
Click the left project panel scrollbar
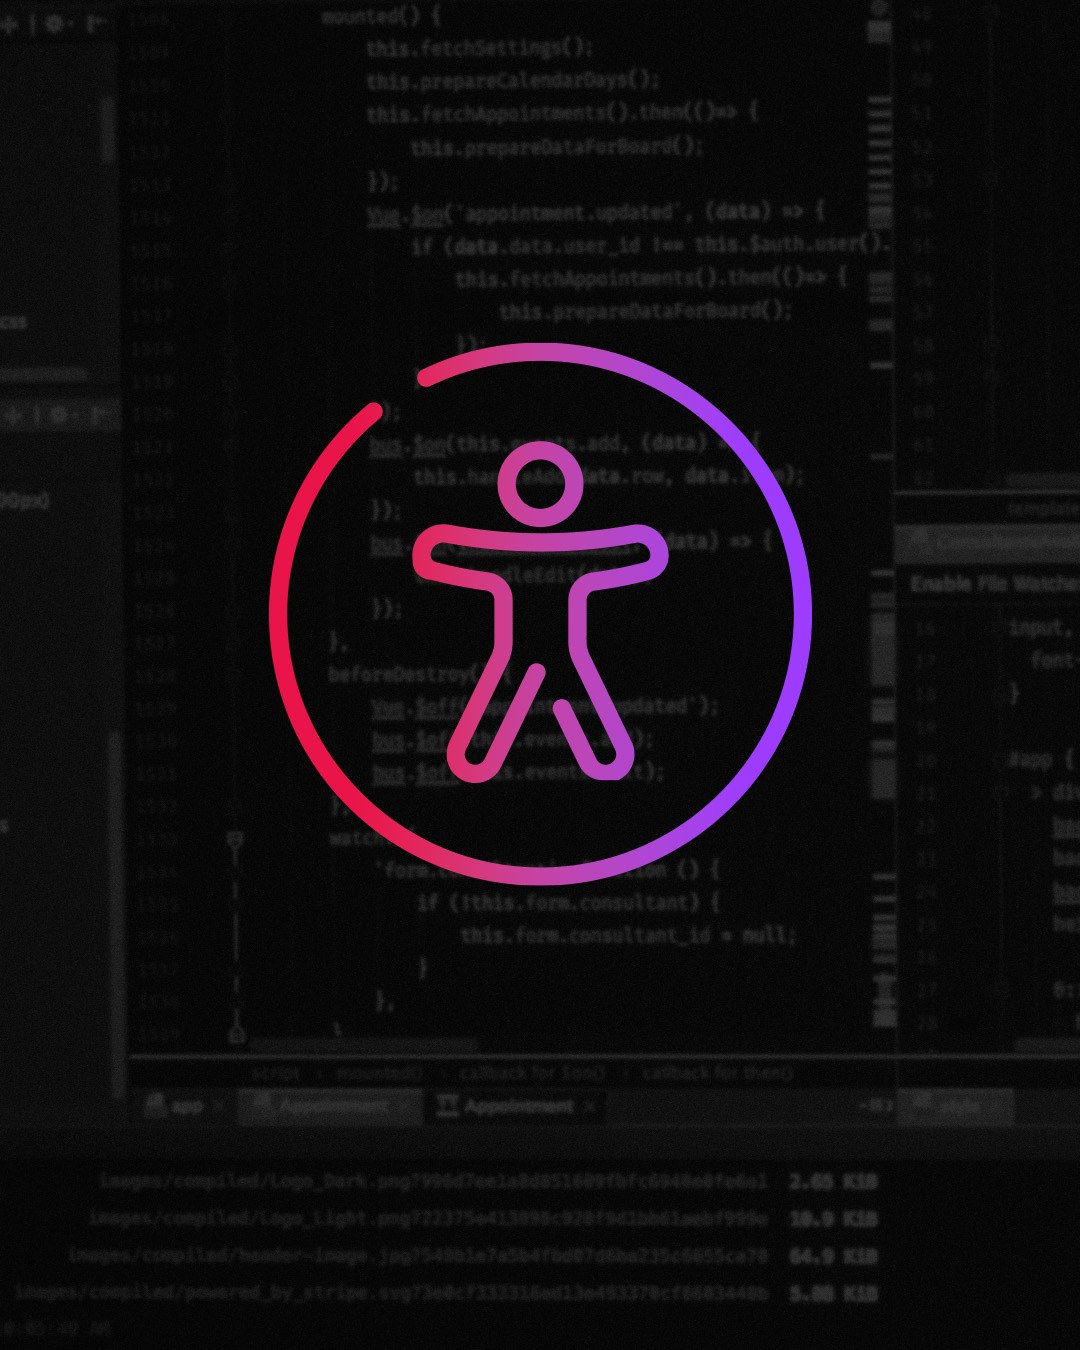pos(108,130)
